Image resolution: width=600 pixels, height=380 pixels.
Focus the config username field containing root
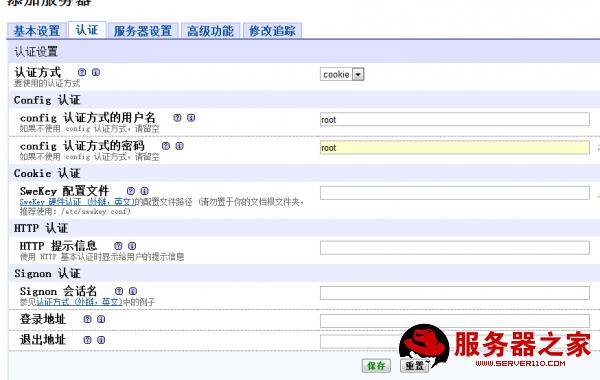tap(455, 119)
